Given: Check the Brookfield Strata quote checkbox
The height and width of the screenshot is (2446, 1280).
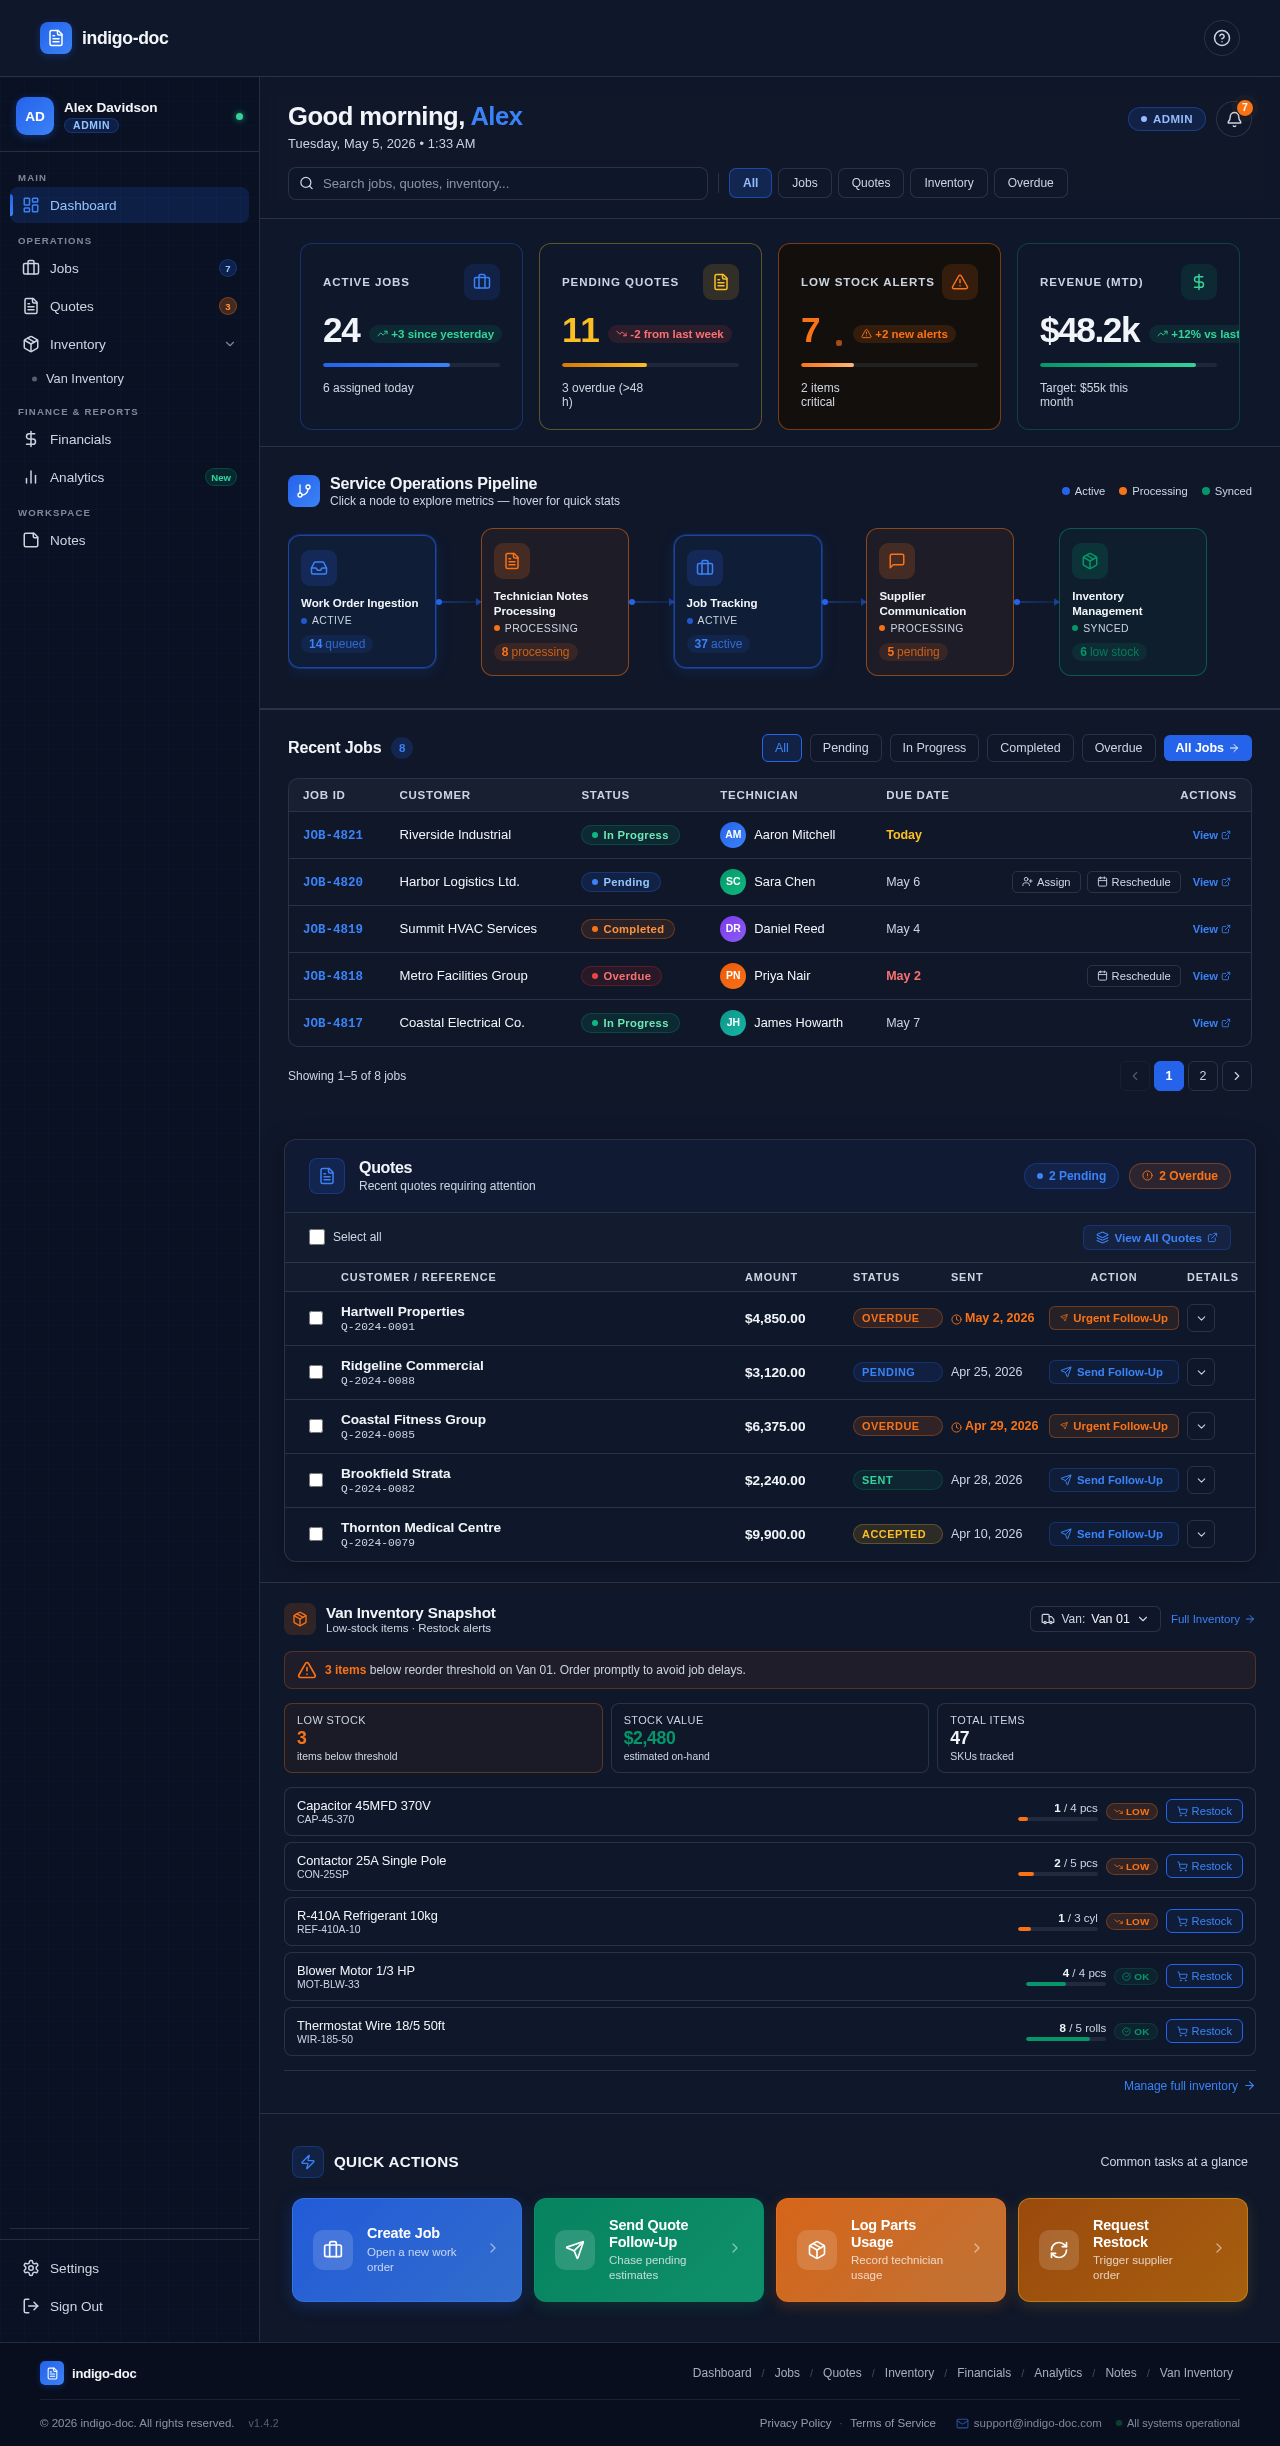Looking at the screenshot, I should tap(316, 1480).
